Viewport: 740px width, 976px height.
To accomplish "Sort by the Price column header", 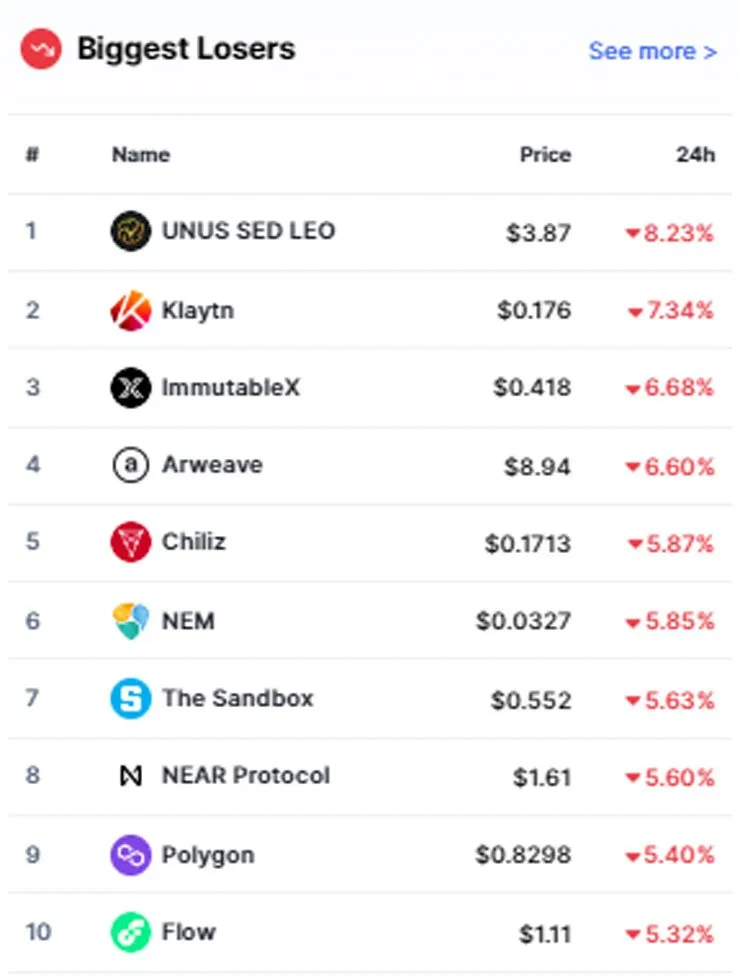I will [545, 154].
